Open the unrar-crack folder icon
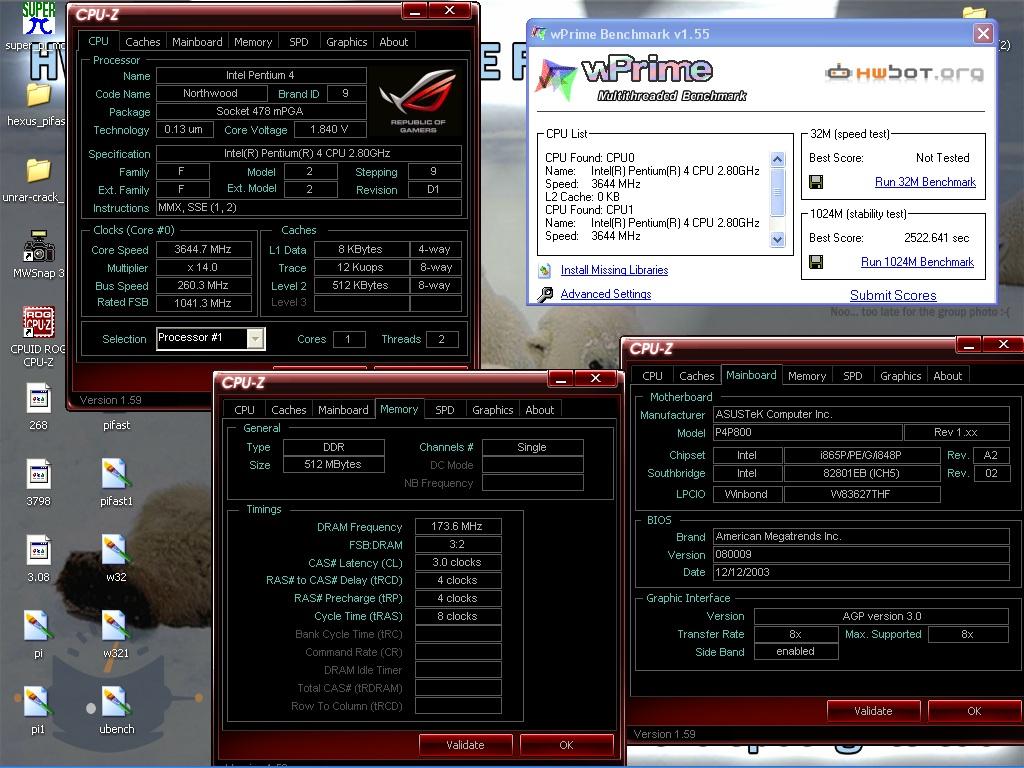 38,171
